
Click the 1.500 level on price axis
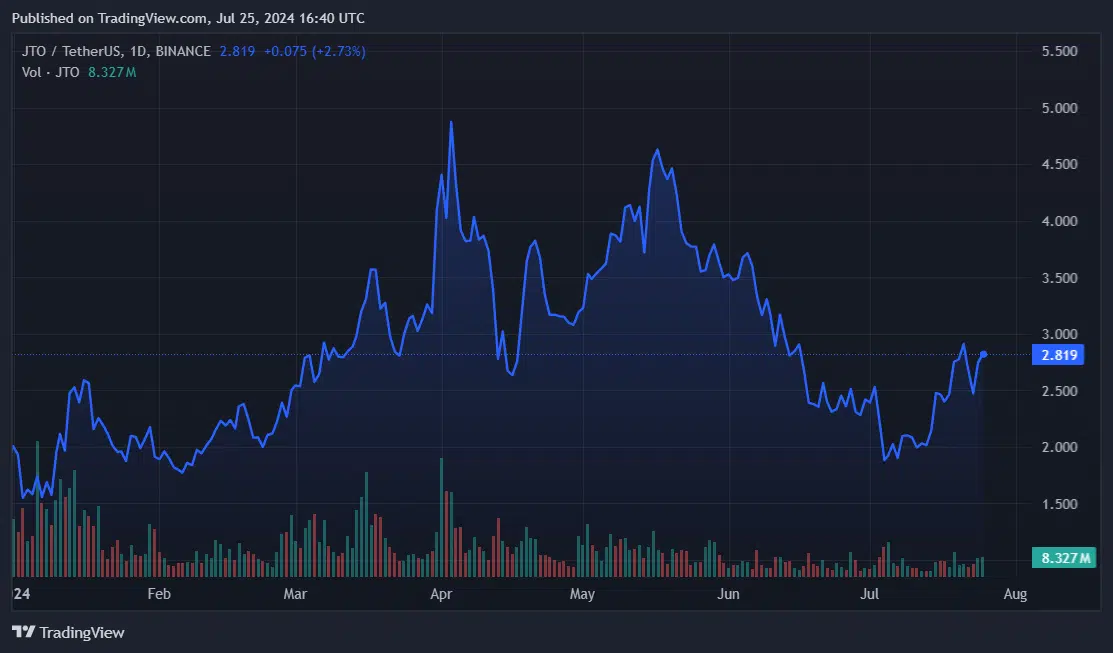[1060, 505]
